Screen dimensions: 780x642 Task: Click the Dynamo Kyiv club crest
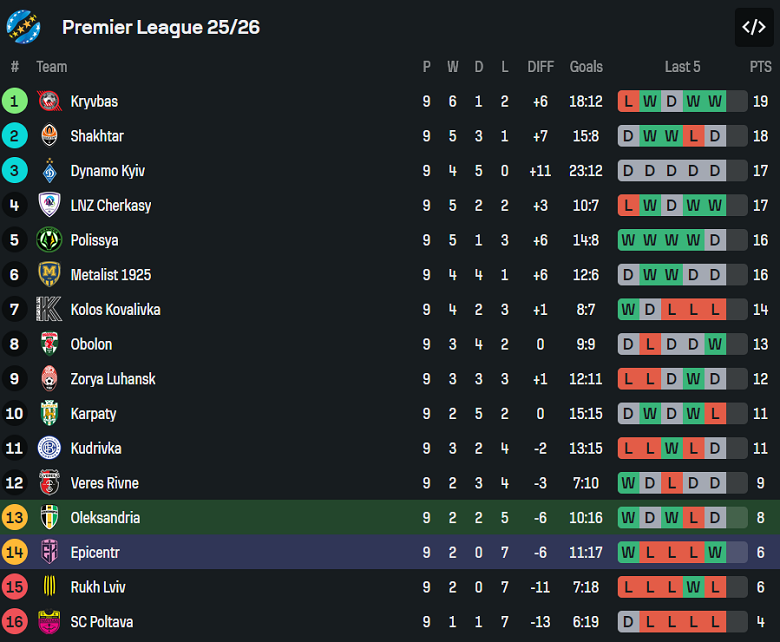(x=49, y=171)
